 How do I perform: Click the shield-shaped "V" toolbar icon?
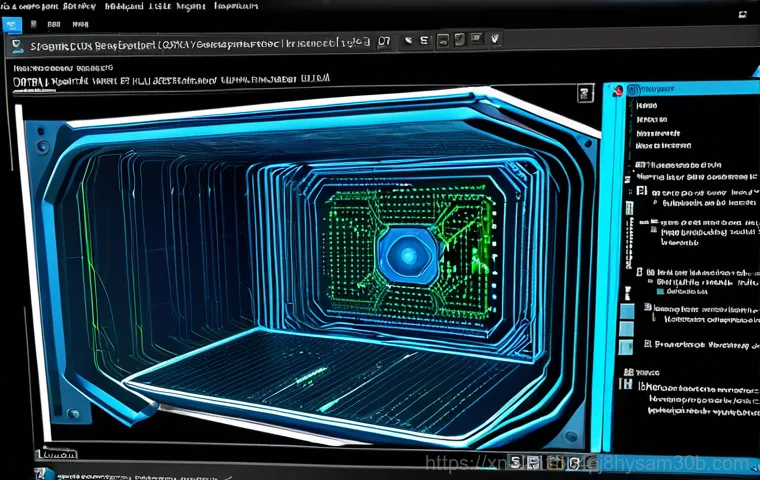click(495, 38)
